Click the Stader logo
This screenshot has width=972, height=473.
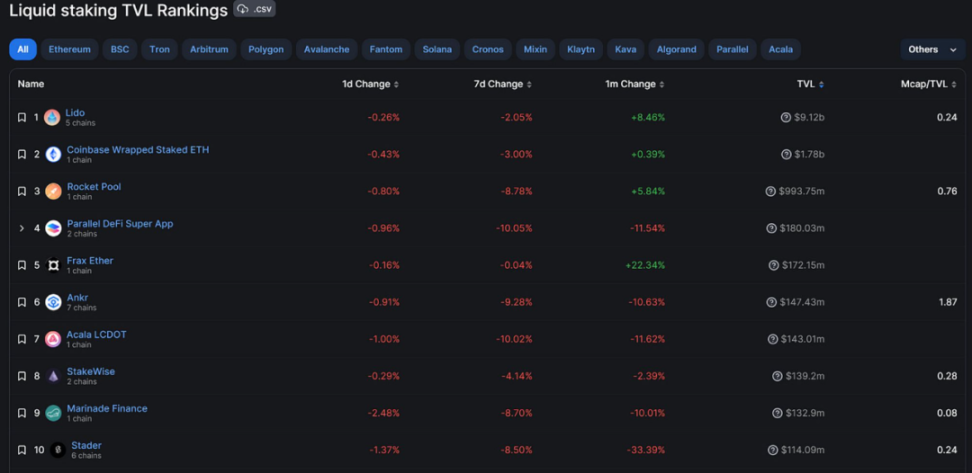tap(58, 450)
